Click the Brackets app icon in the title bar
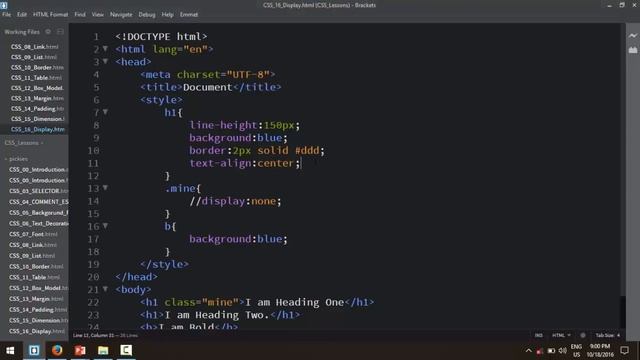This screenshot has height=360, width=640. click(x=4, y=5)
